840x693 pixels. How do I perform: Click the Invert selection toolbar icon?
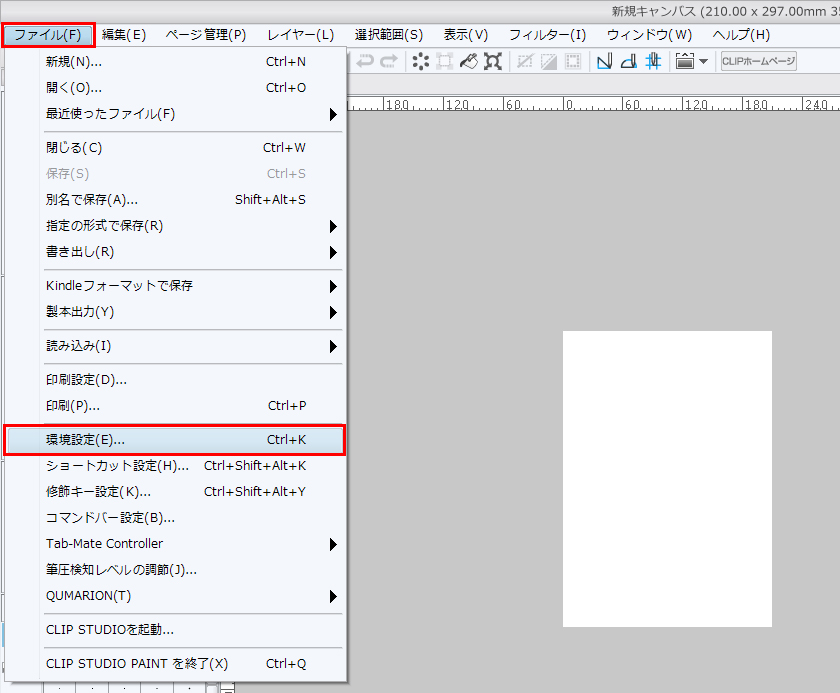pyautogui.click(x=548, y=62)
